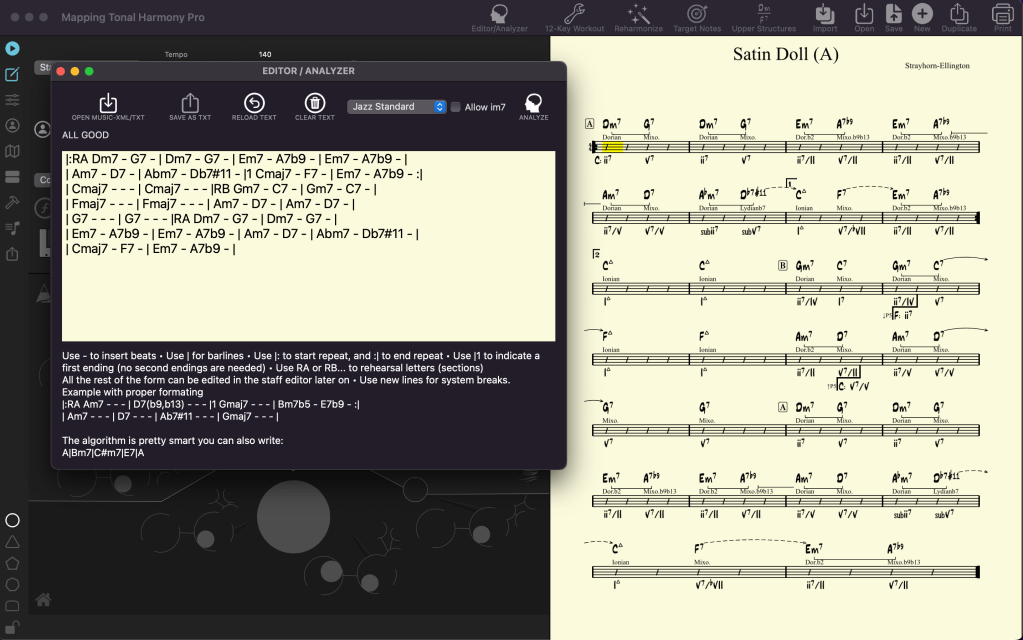
Task: Click the Open Music-XML/TXT icon
Action: point(108,104)
